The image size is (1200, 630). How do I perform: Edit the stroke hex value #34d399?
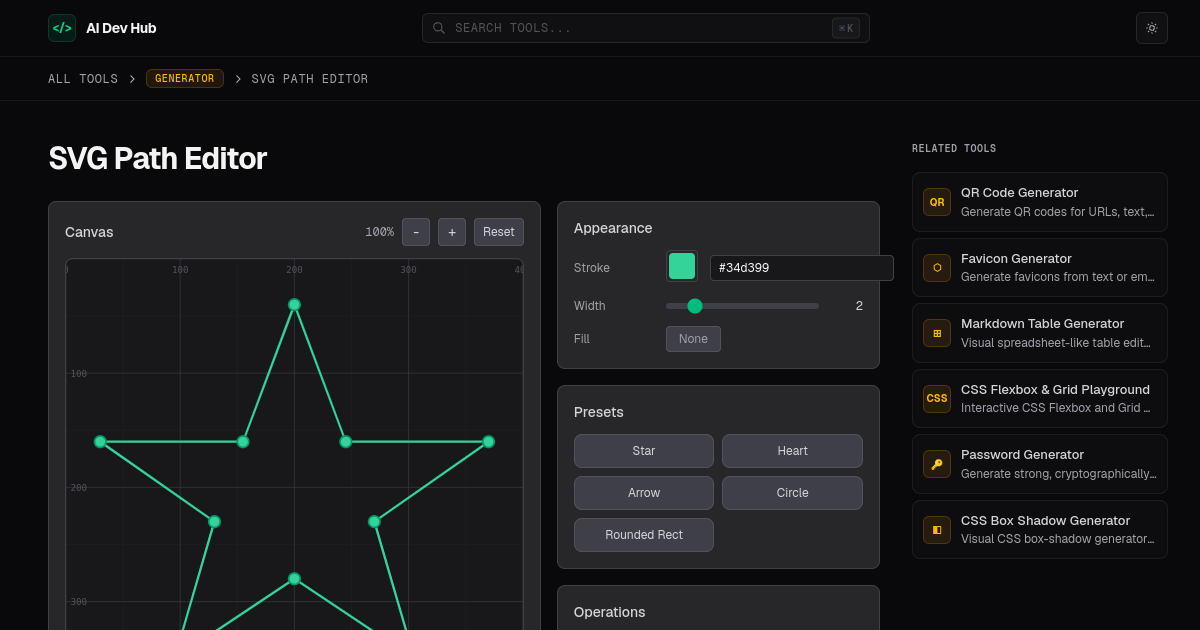click(802, 268)
